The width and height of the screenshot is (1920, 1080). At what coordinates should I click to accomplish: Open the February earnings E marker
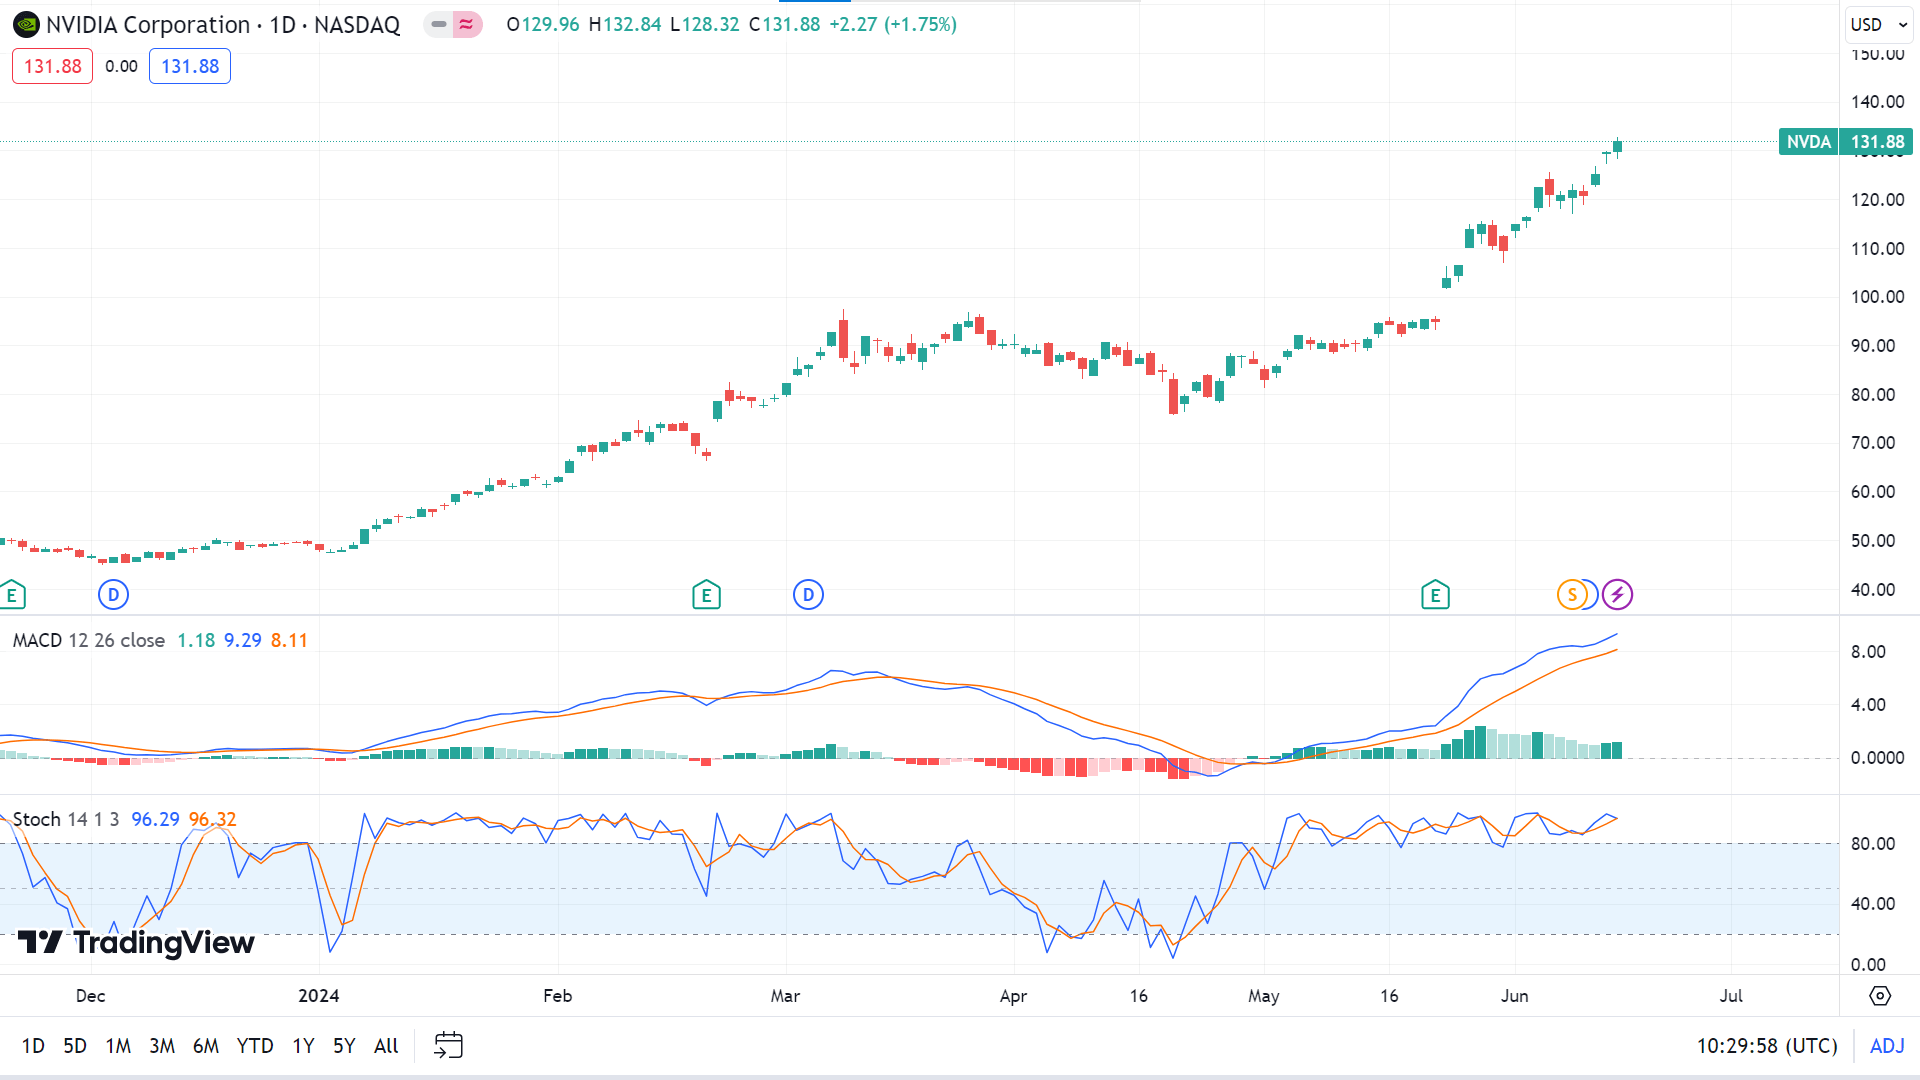(x=706, y=595)
